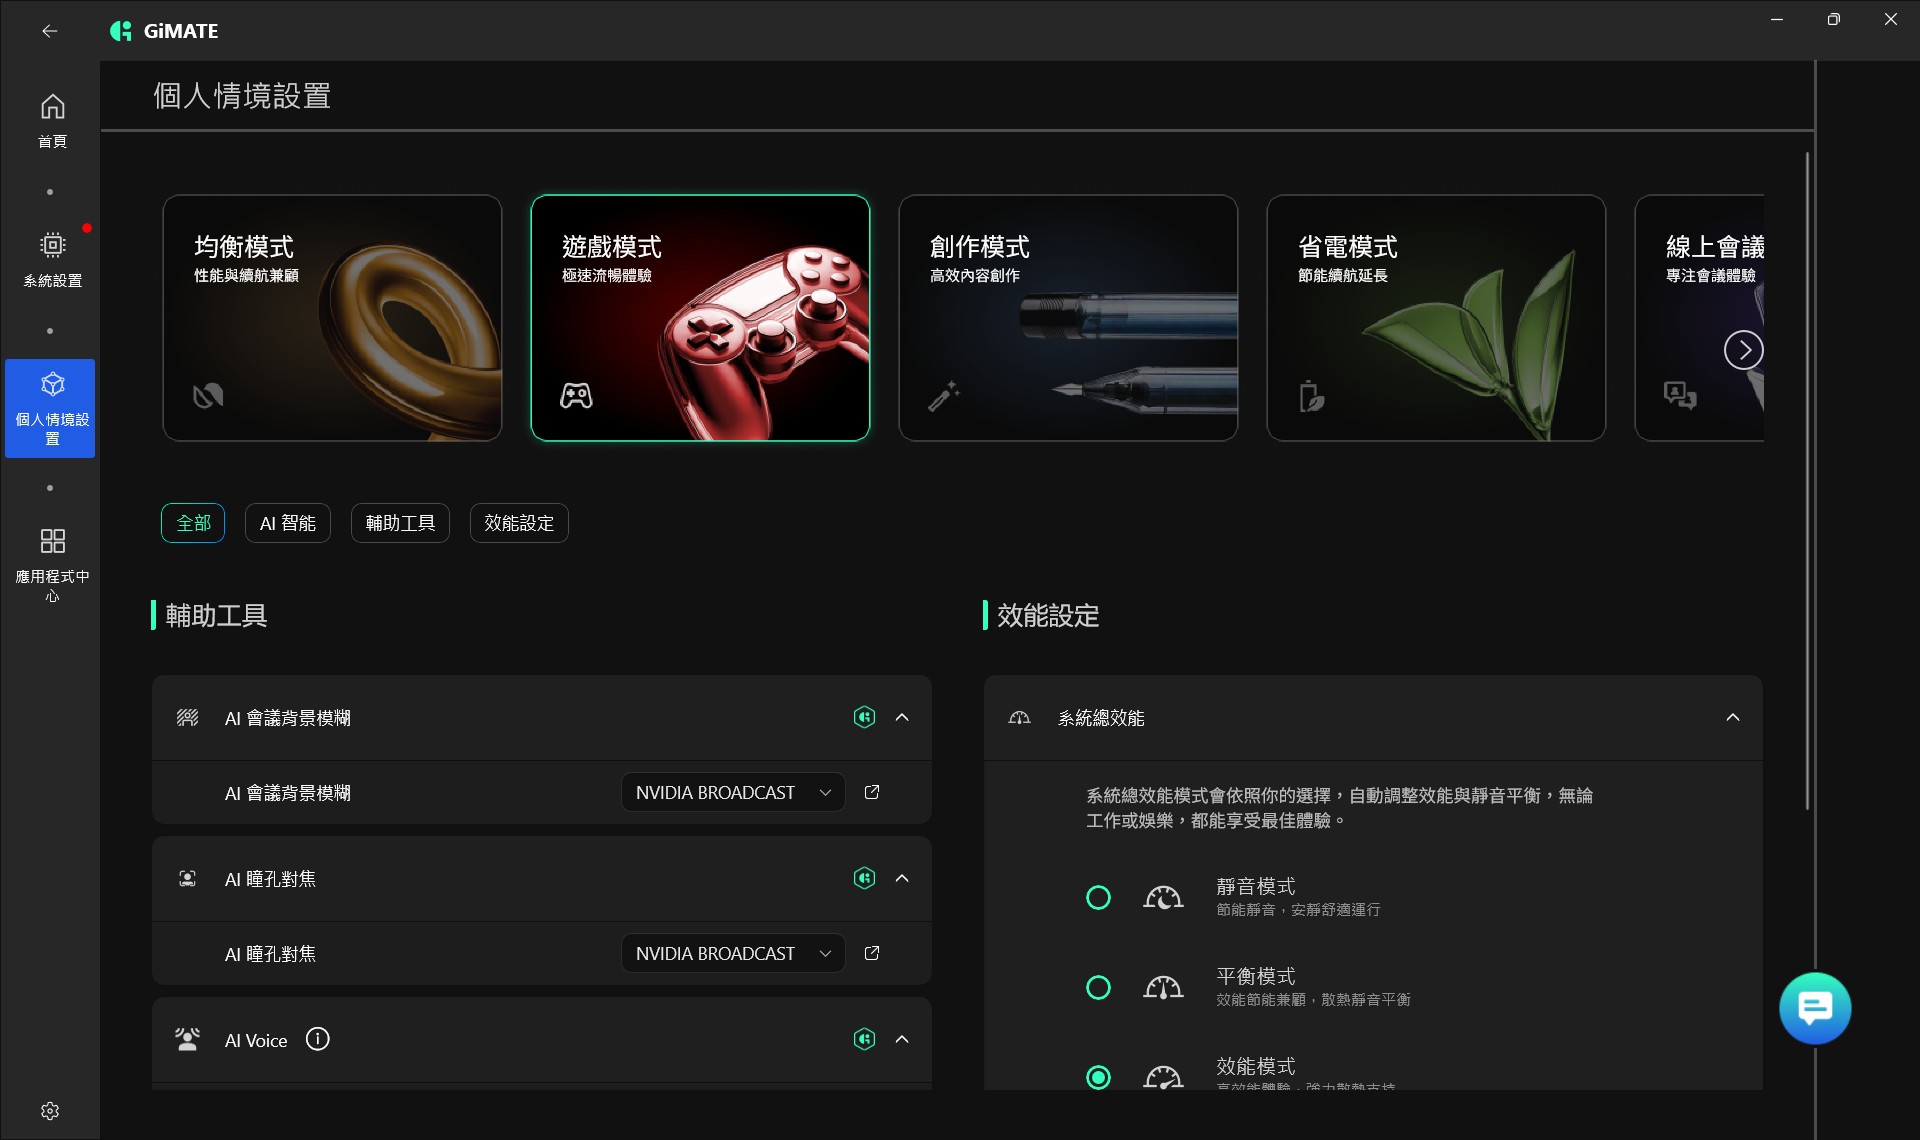Restore the GiMATE window size
This screenshot has width=1920, height=1140.
click(x=1833, y=19)
